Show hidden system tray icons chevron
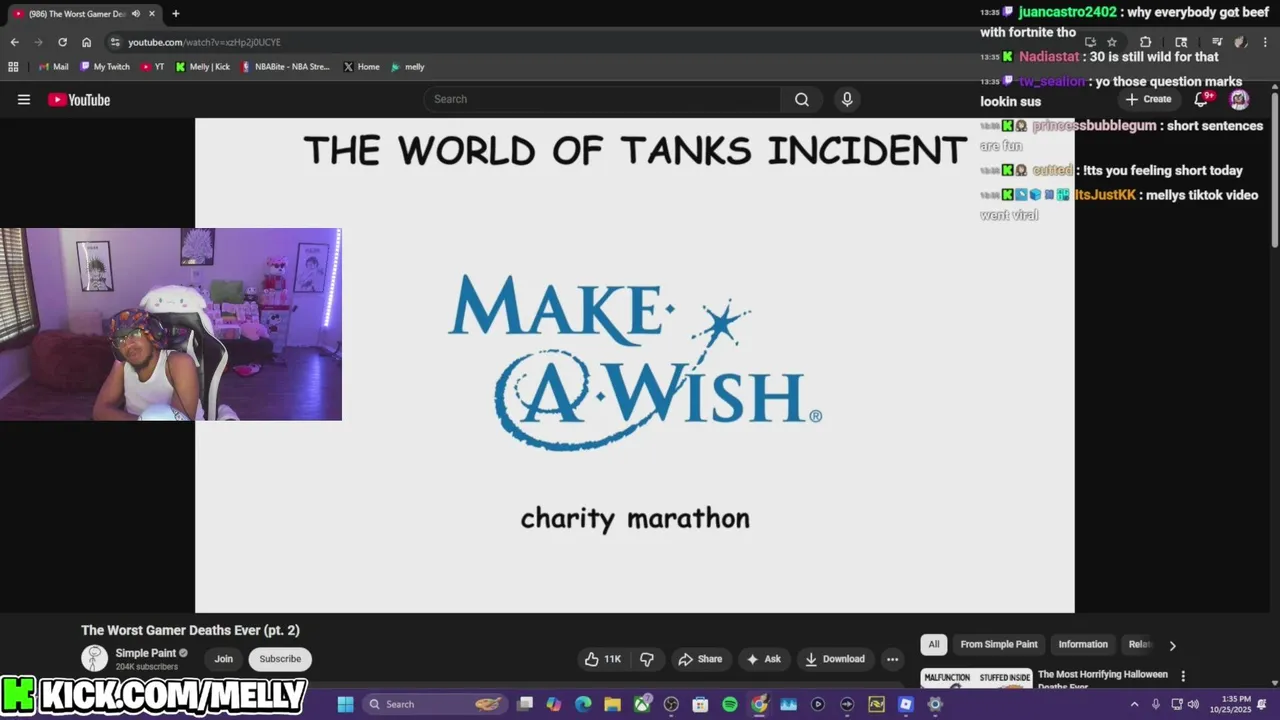The height and width of the screenshot is (720, 1280). coord(1134,704)
